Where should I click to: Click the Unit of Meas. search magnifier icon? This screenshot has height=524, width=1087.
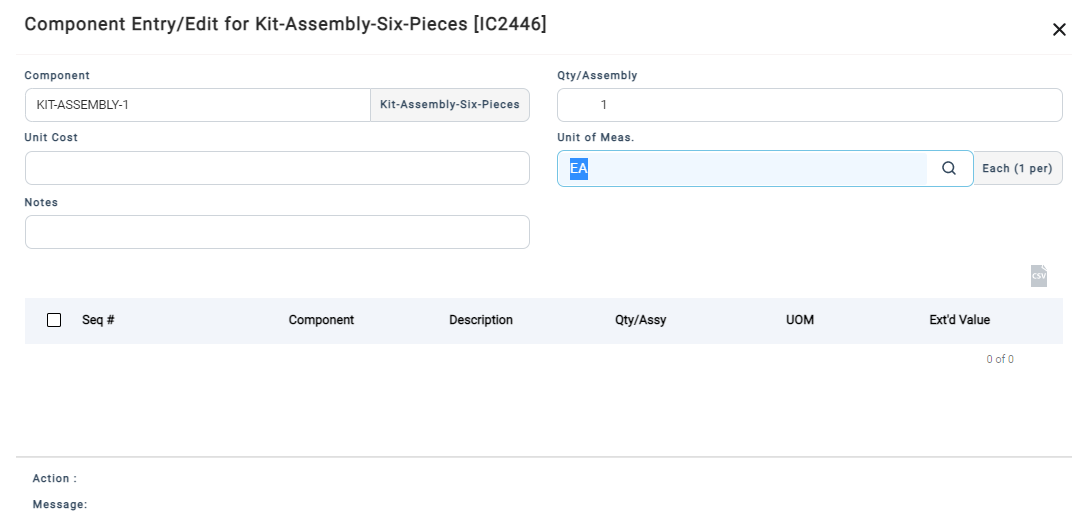(949, 168)
